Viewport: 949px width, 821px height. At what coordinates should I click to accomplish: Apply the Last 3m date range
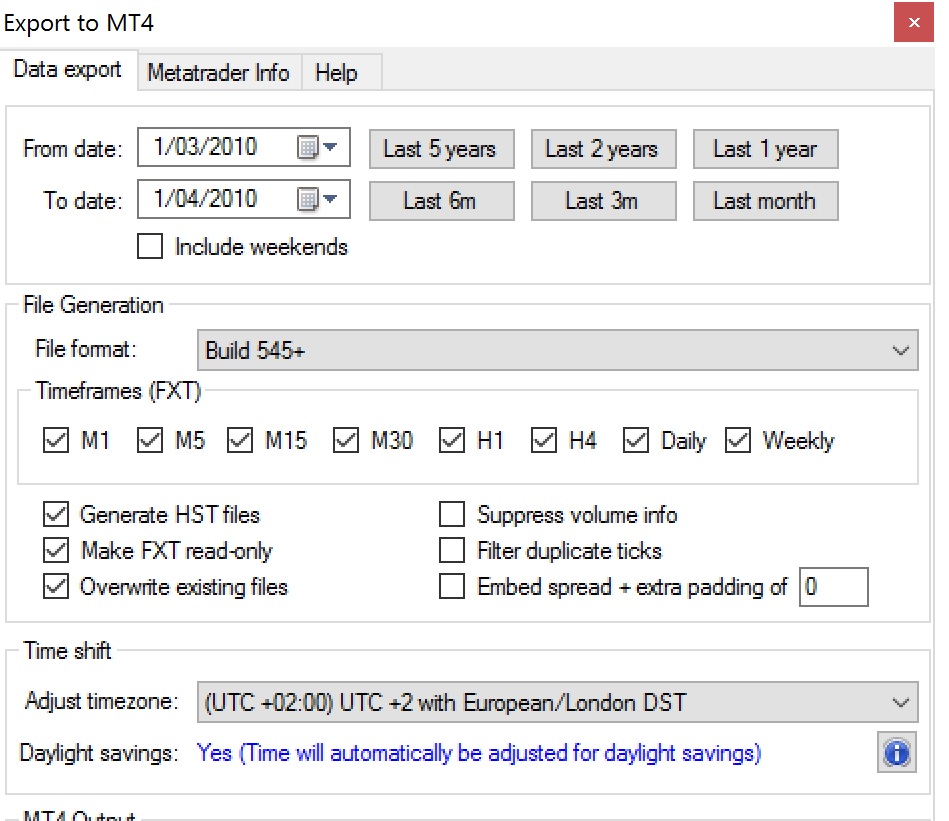[x=603, y=201]
